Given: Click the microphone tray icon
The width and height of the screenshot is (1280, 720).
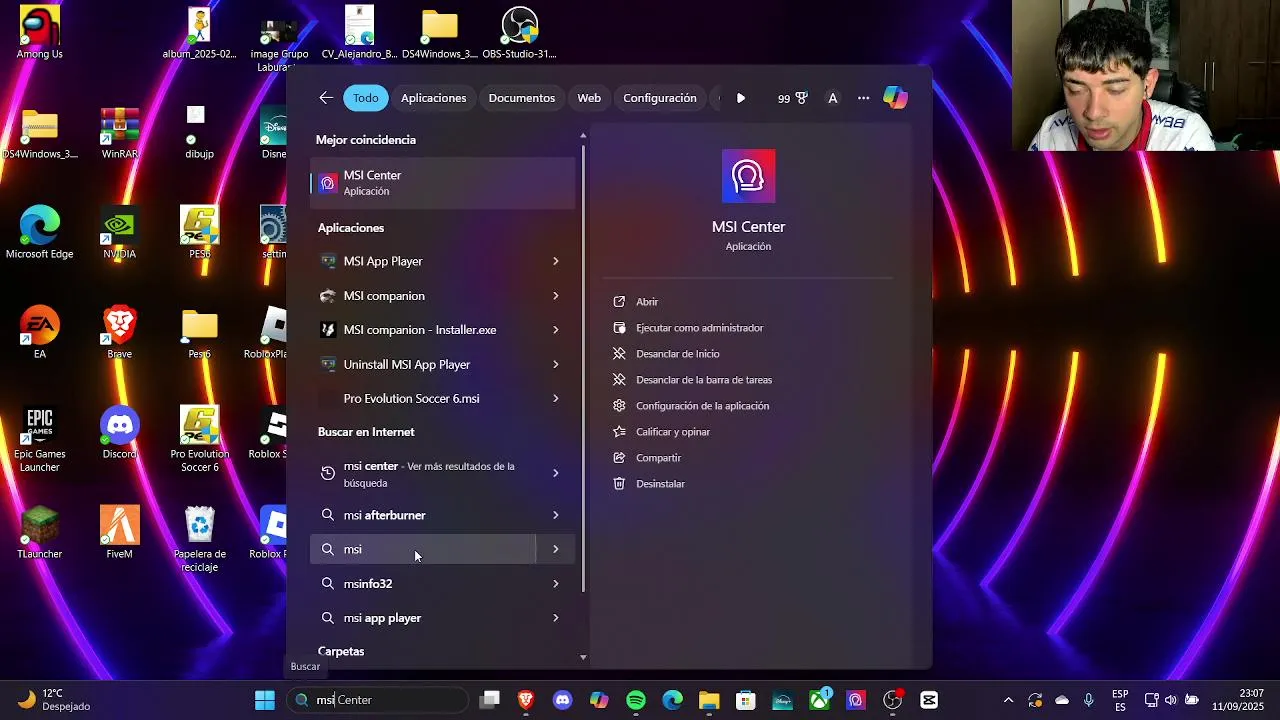Looking at the screenshot, I should pyautogui.click(x=1089, y=700).
